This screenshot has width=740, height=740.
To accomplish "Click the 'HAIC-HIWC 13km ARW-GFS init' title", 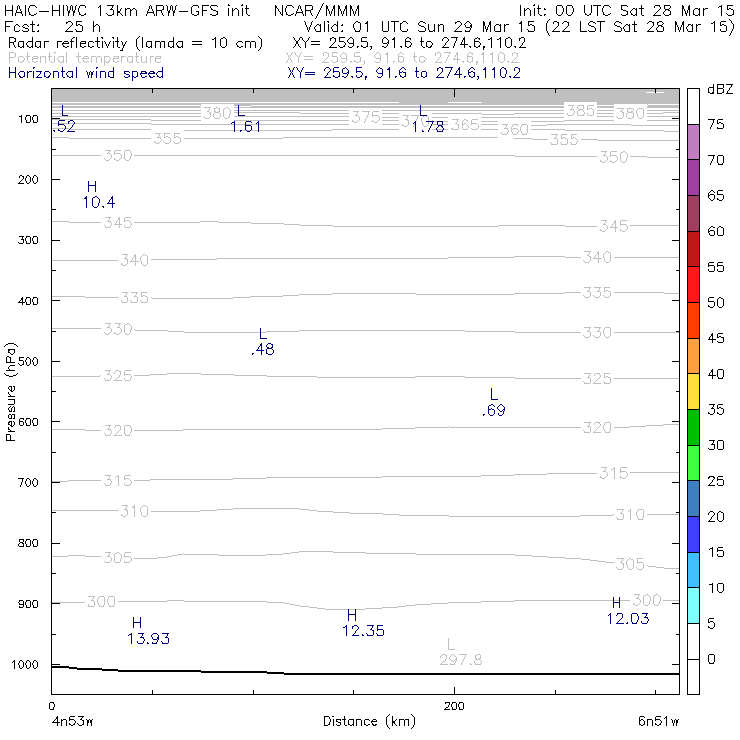I will tap(127, 10).
